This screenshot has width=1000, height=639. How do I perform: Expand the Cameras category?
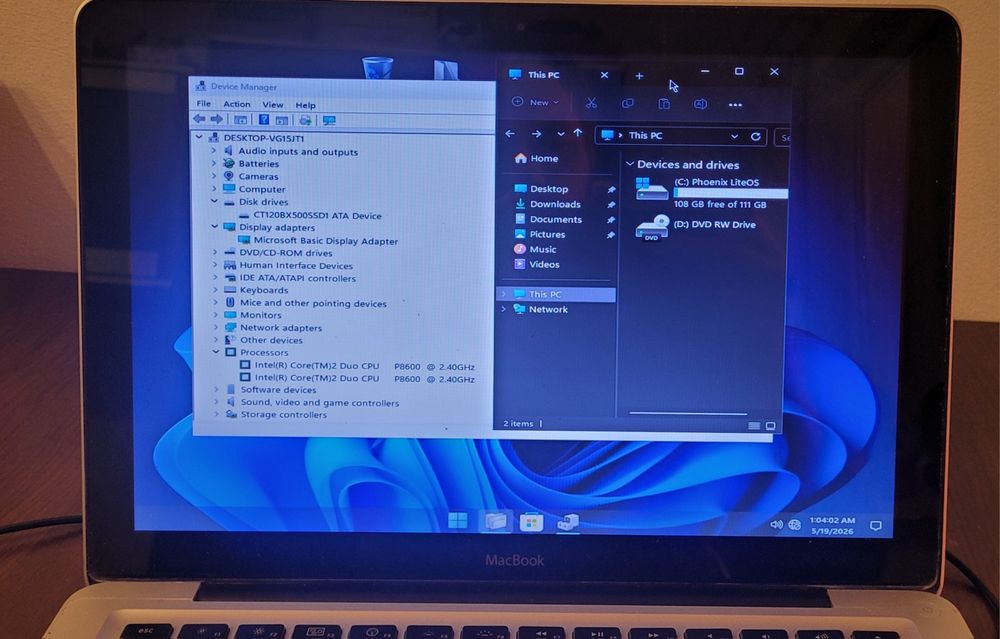coord(214,176)
